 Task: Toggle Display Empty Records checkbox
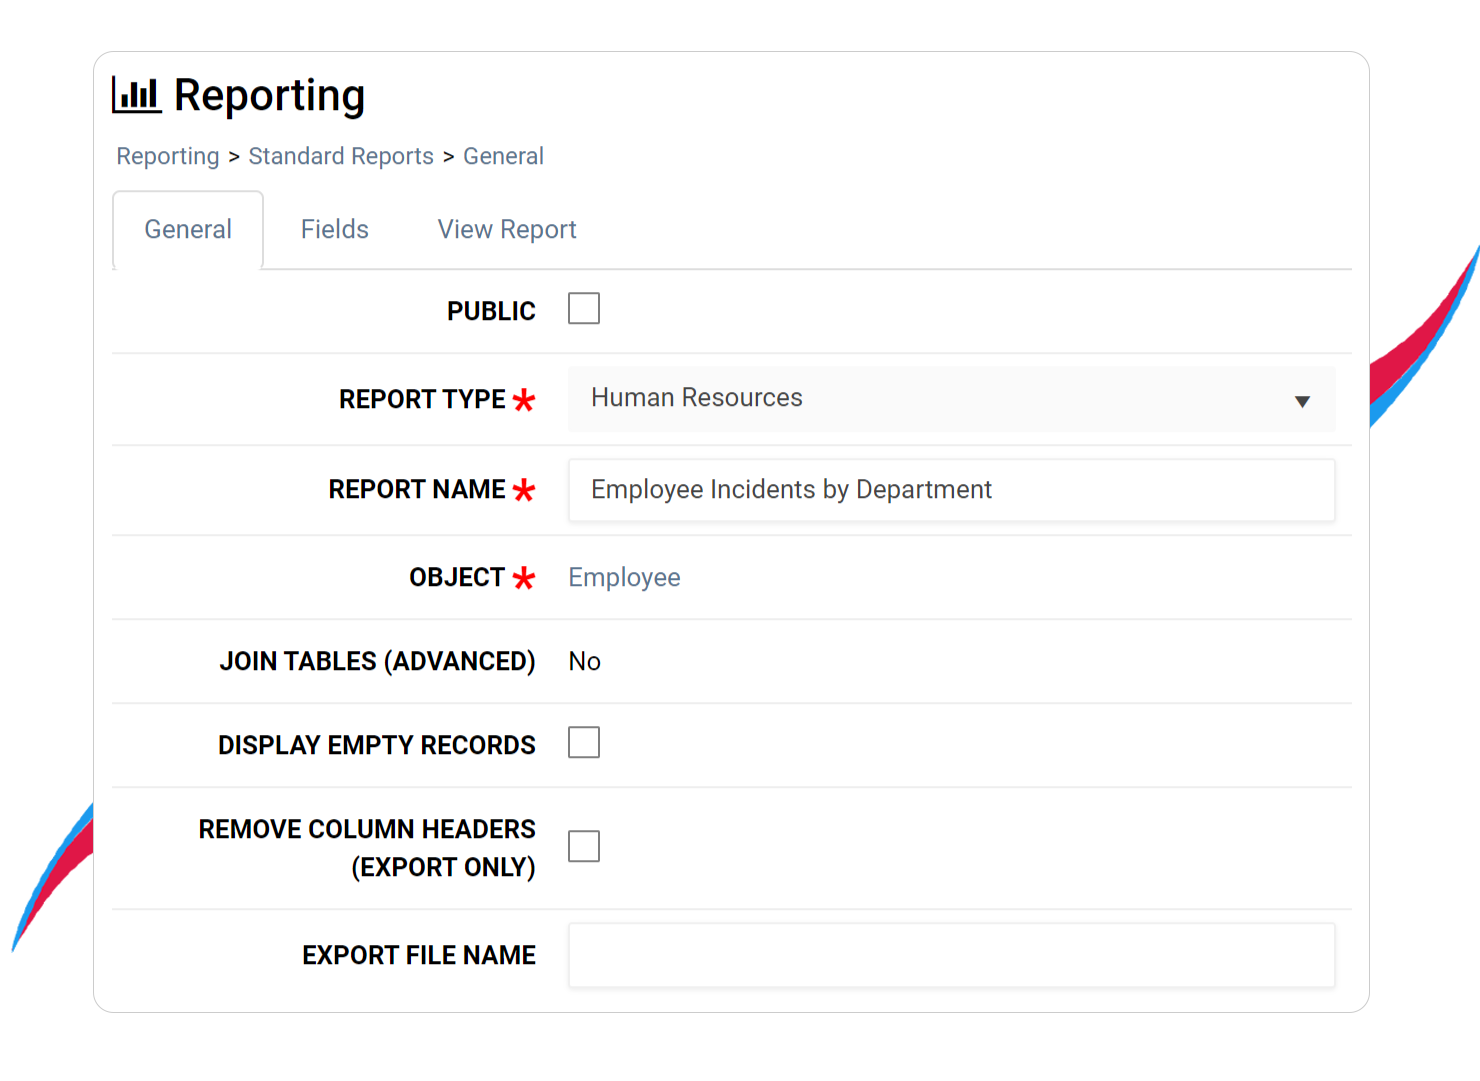point(584,743)
